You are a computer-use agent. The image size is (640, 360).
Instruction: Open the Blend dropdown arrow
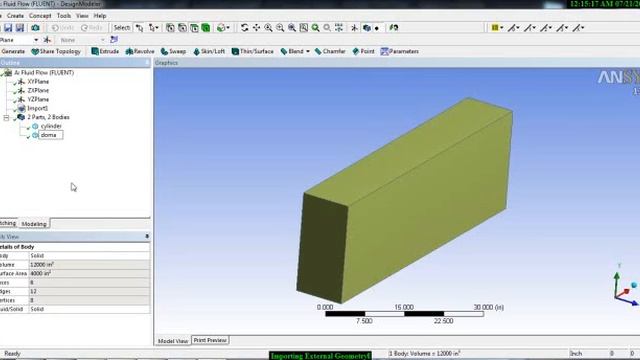click(x=308, y=51)
